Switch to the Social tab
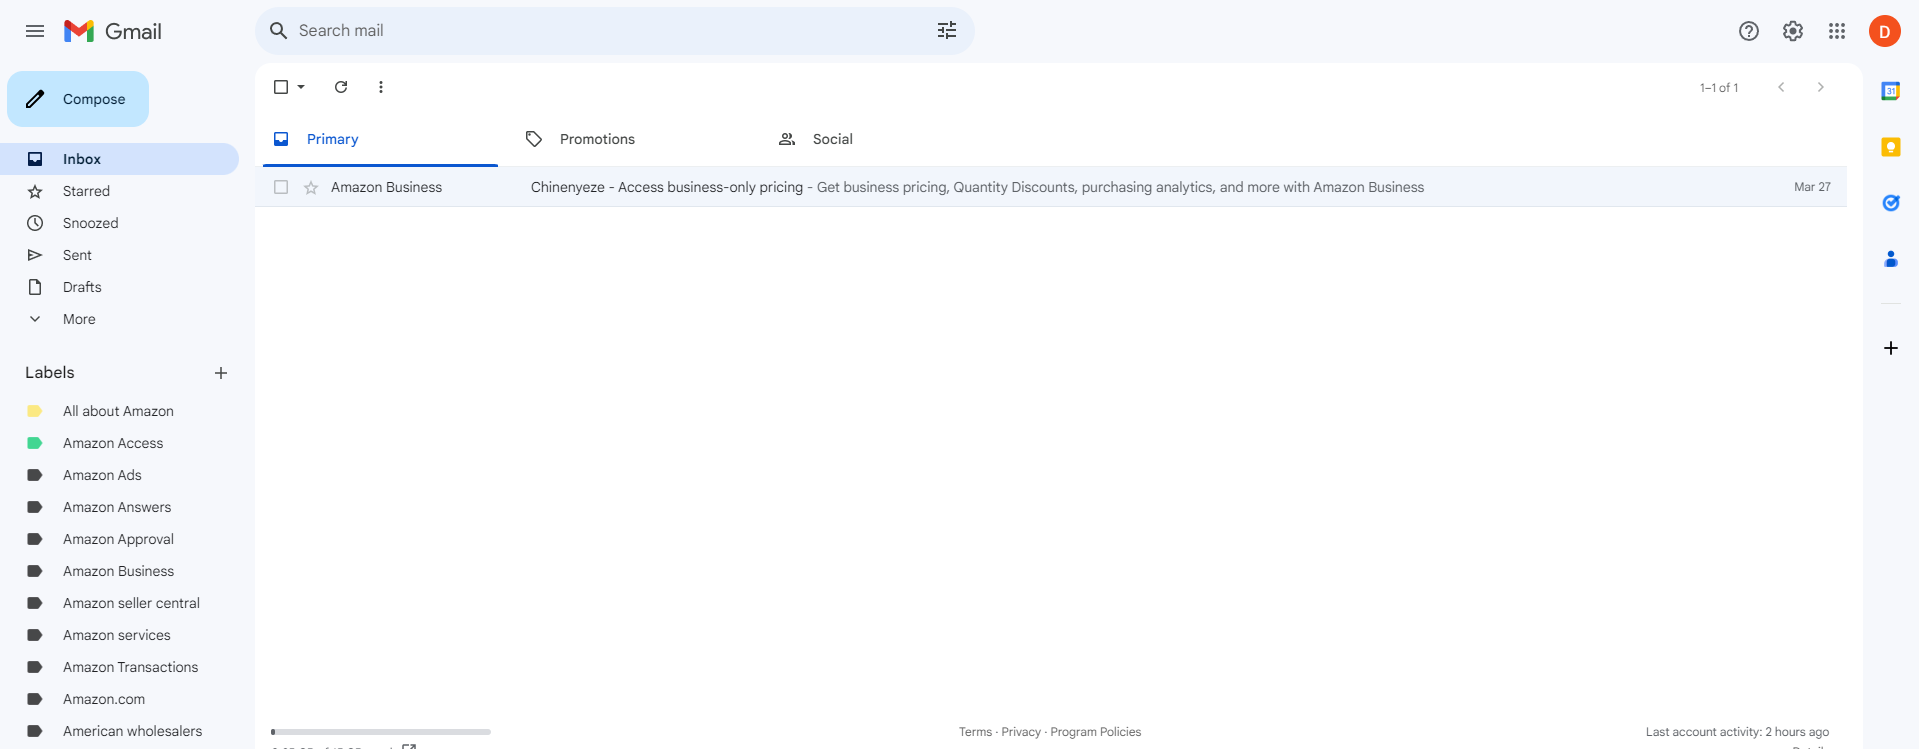This screenshot has height=749, width=1919. (x=886, y=139)
